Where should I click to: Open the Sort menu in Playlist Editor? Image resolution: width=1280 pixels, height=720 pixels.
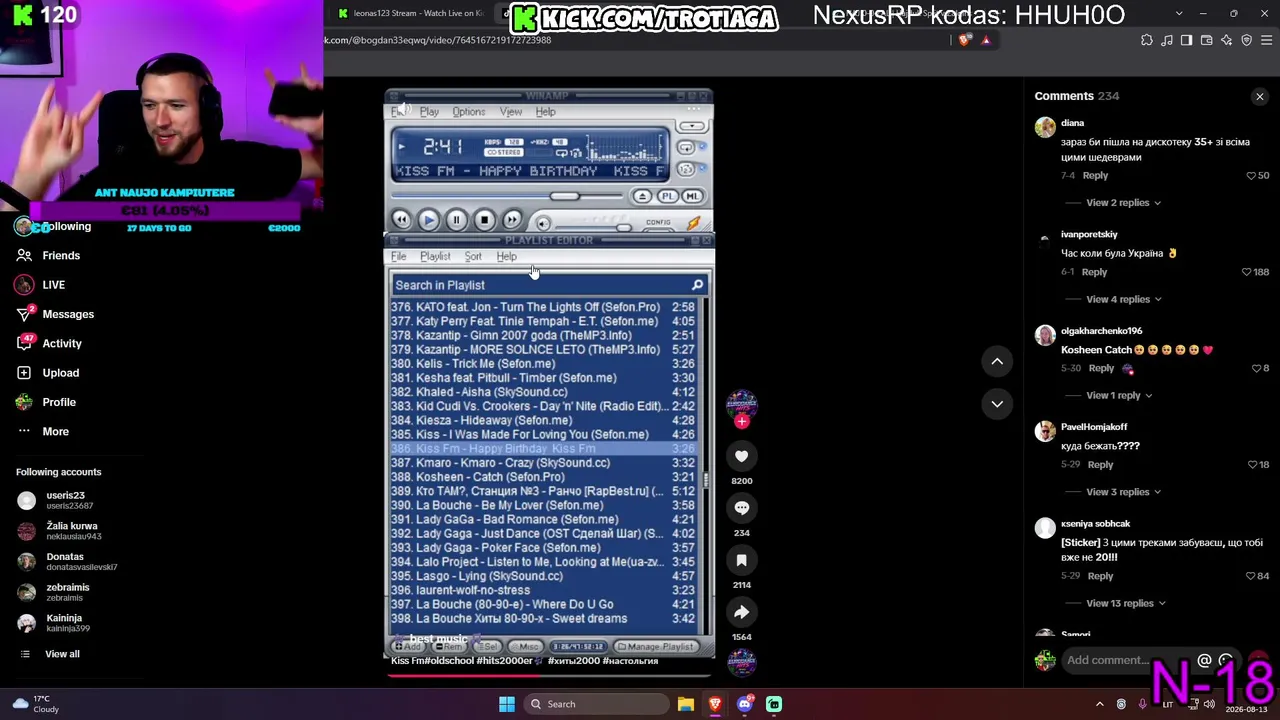[x=473, y=257]
